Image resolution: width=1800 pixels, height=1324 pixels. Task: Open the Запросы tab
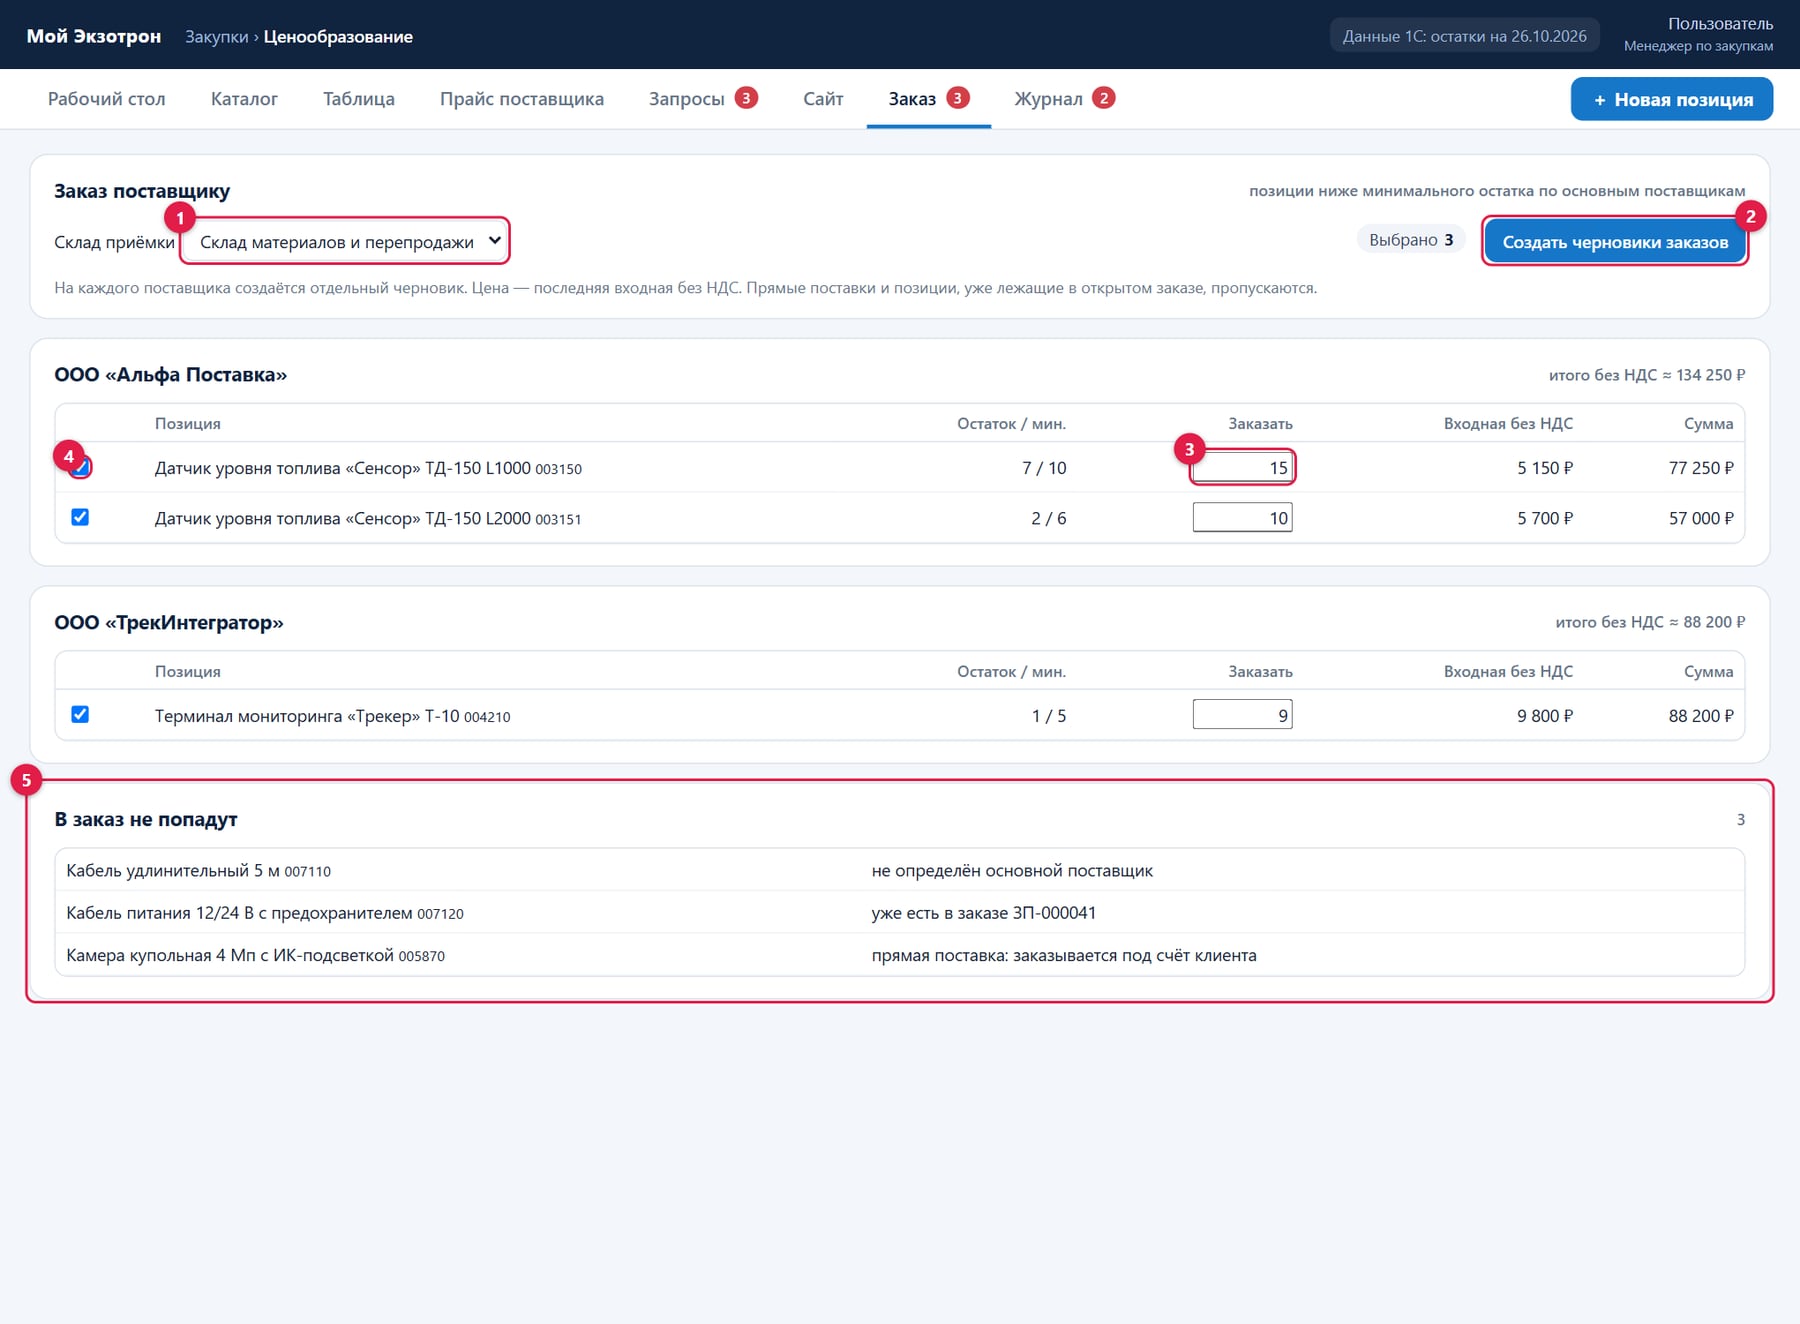(703, 99)
